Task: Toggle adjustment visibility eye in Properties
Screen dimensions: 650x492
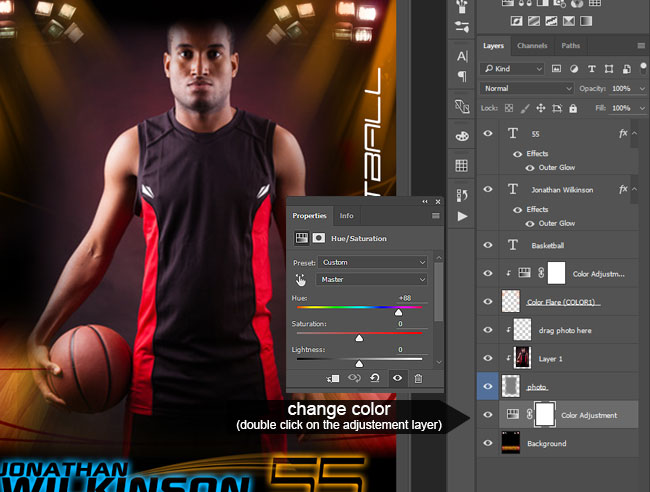Action: click(x=397, y=378)
